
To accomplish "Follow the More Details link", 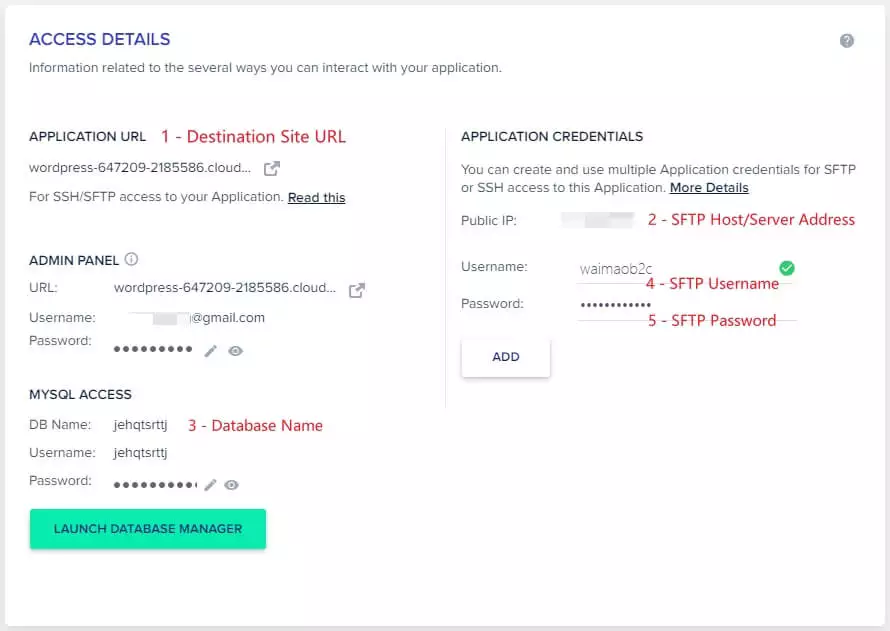I will coord(709,188).
